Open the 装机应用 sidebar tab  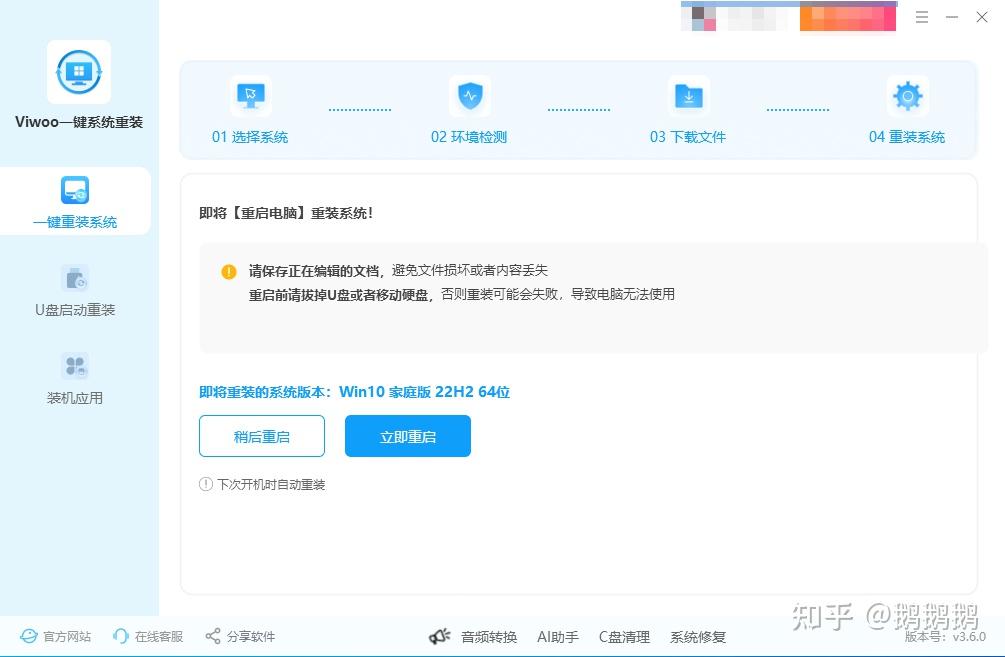pos(75,378)
